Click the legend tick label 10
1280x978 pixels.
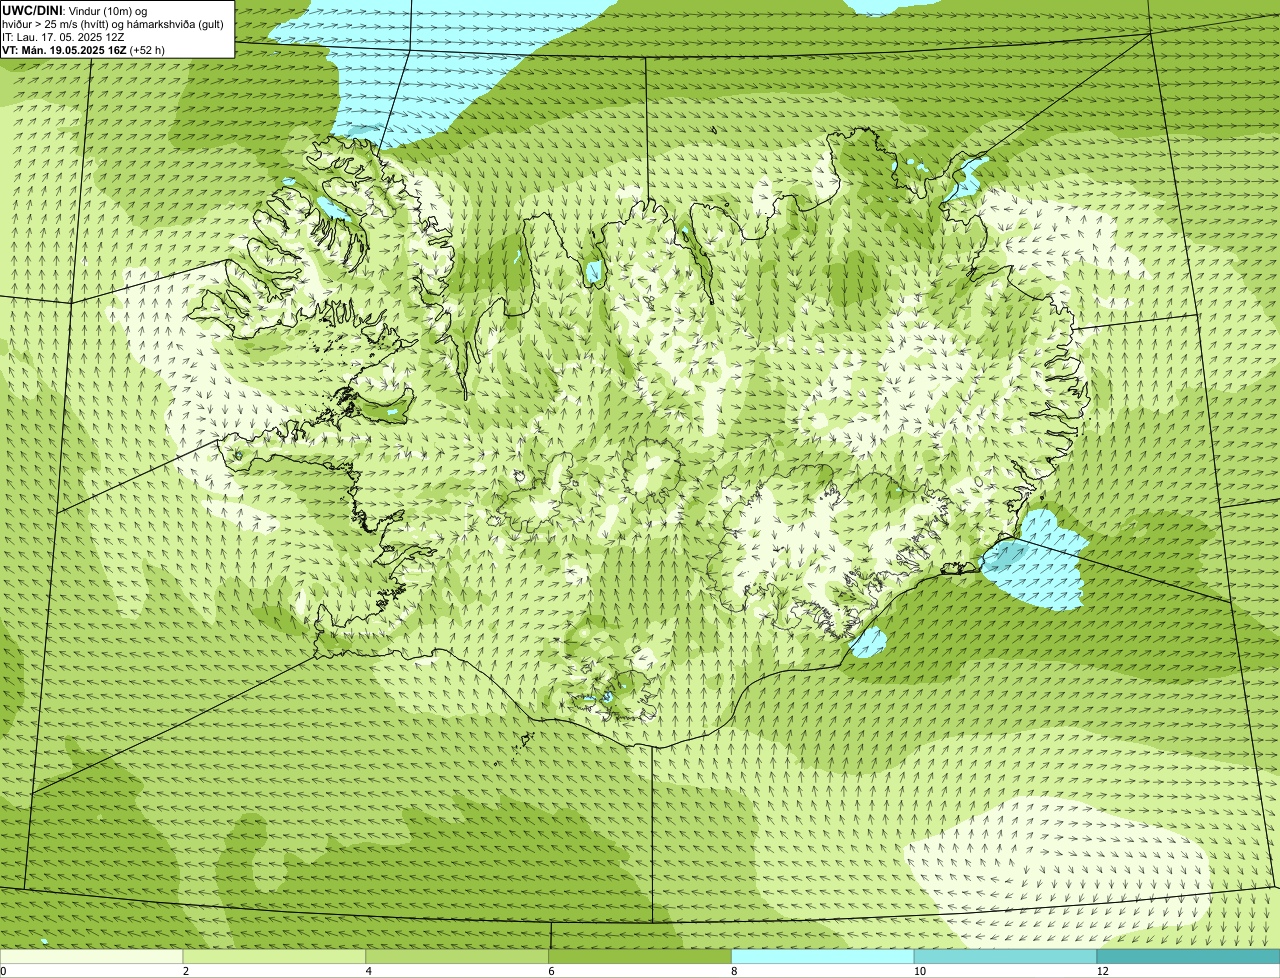click(919, 971)
